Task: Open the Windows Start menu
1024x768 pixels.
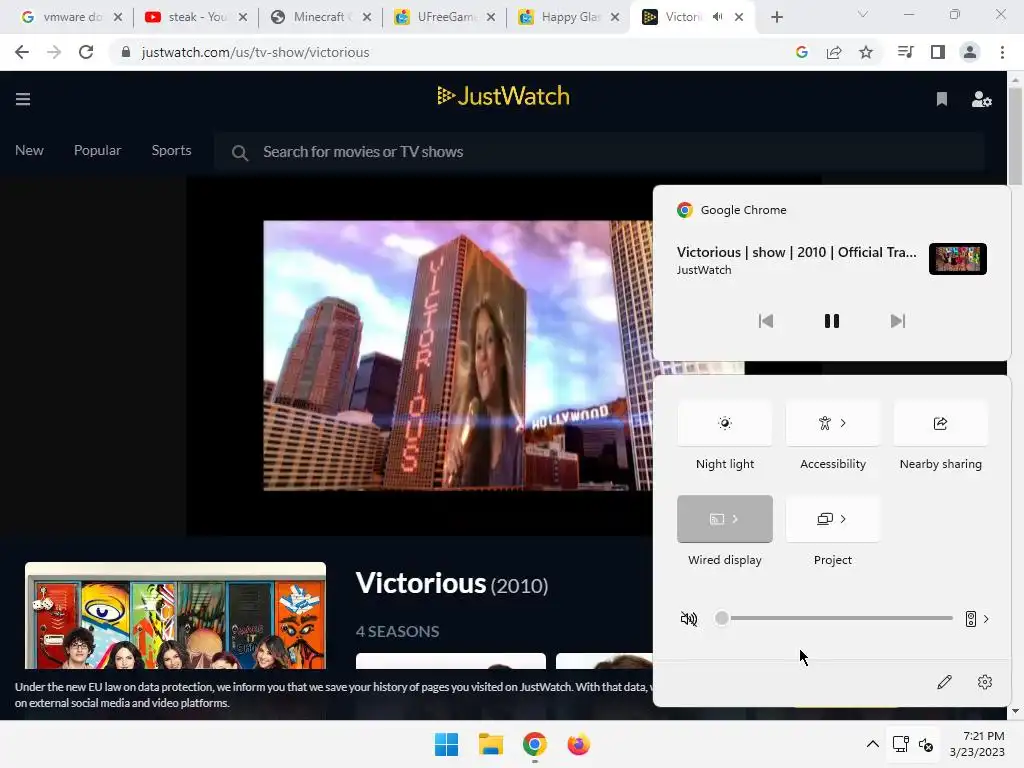Action: pyautogui.click(x=447, y=744)
